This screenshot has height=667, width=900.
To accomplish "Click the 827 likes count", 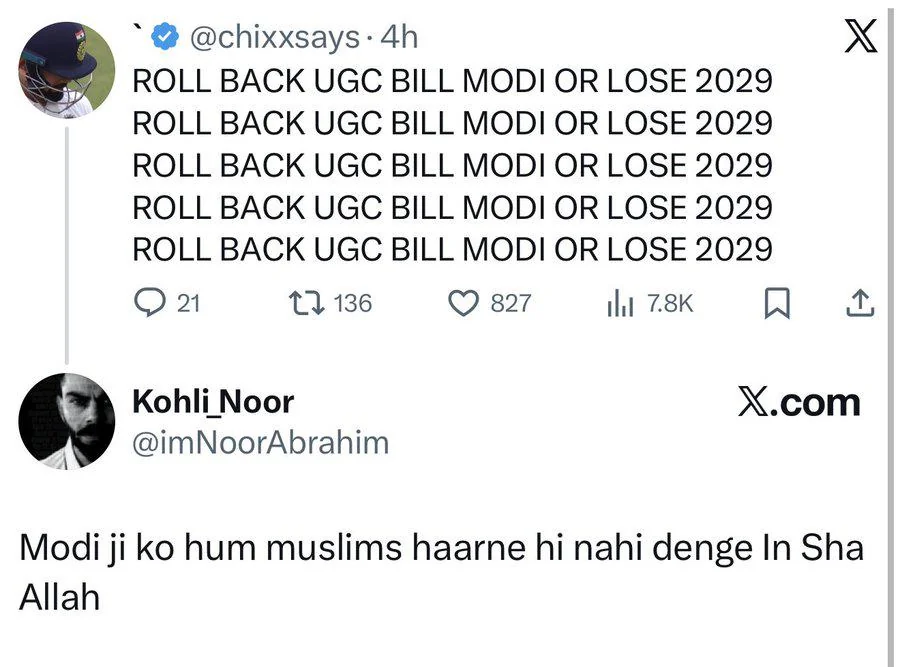I will pyautogui.click(x=511, y=302).
